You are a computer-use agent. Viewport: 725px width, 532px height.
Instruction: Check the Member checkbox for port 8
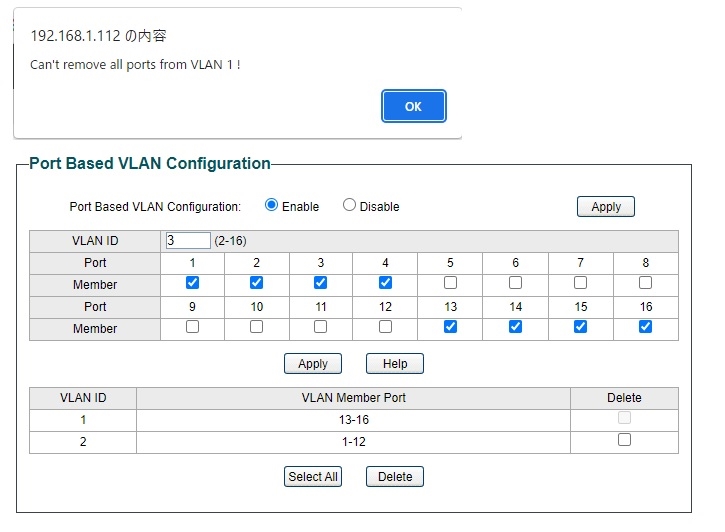645,283
